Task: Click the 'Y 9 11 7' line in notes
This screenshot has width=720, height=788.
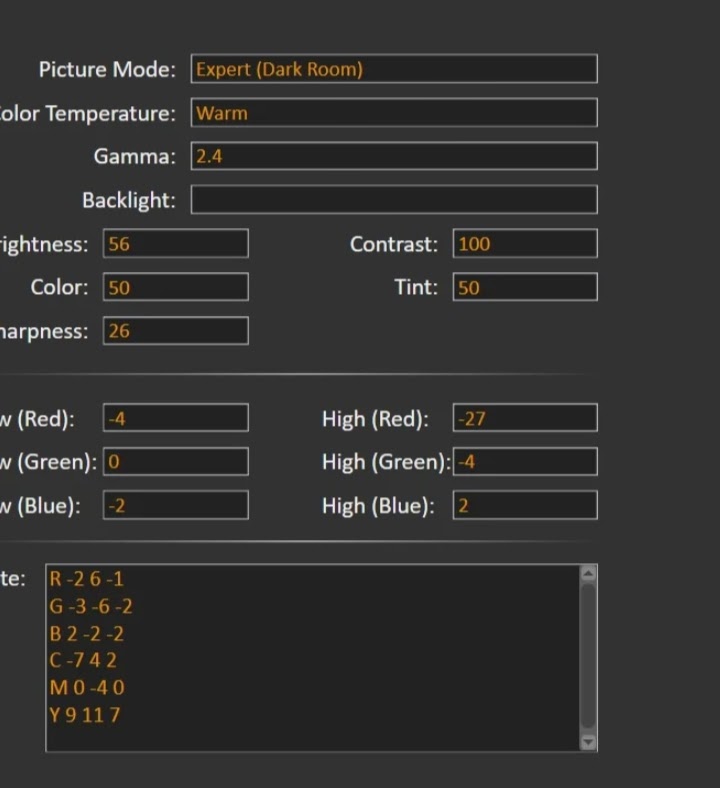Action: [85, 715]
